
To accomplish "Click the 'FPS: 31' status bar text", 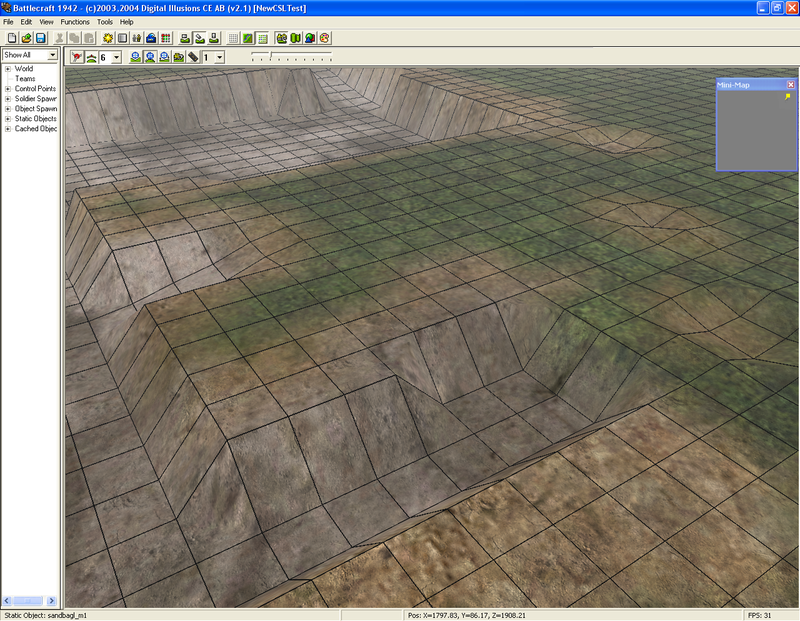I will pos(760,615).
